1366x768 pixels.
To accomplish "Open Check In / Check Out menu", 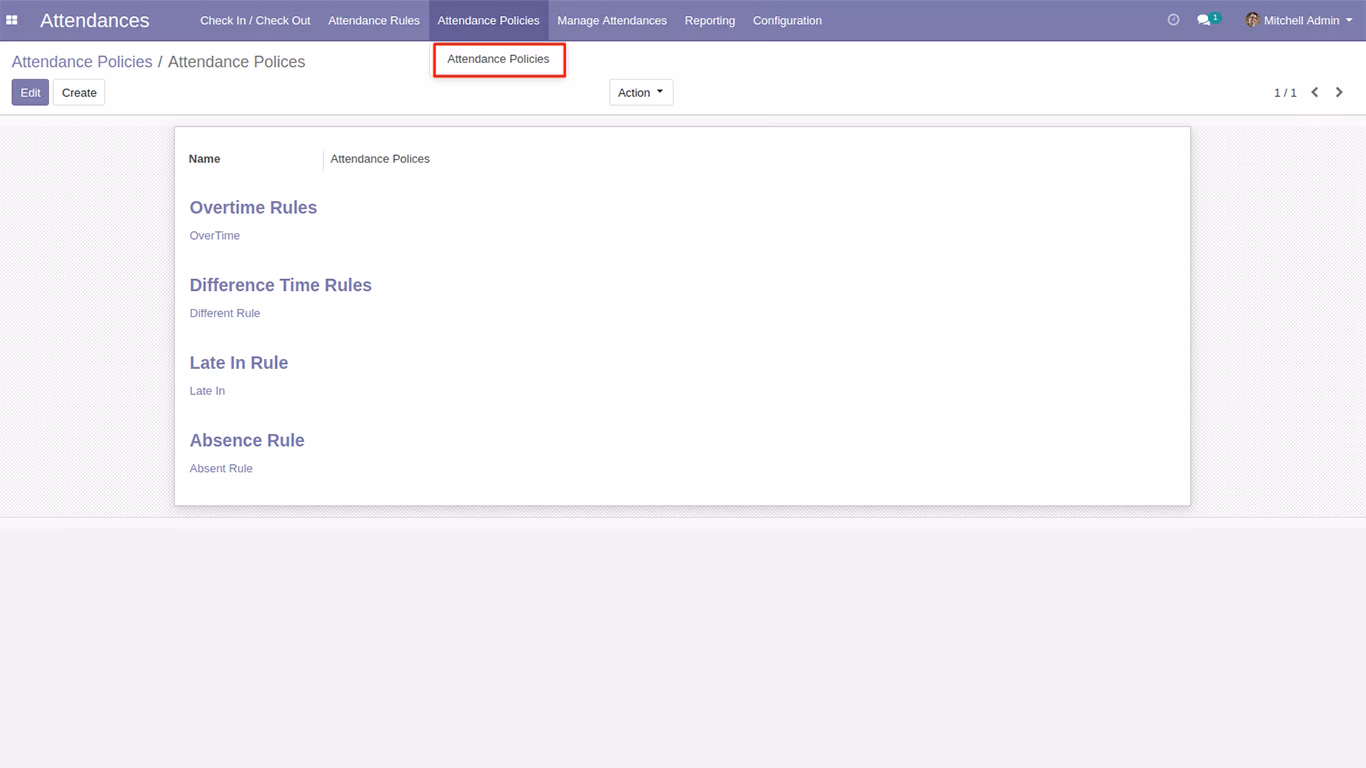I will pos(255,20).
